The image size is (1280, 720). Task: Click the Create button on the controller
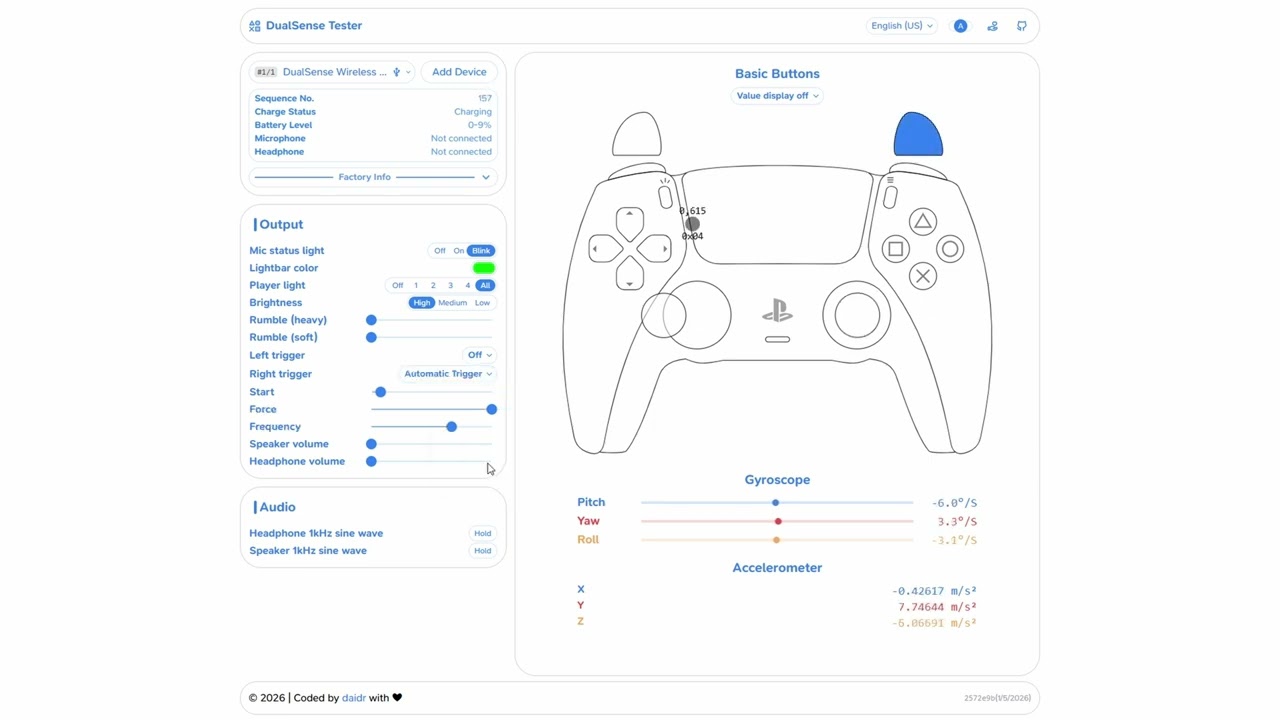(x=666, y=197)
